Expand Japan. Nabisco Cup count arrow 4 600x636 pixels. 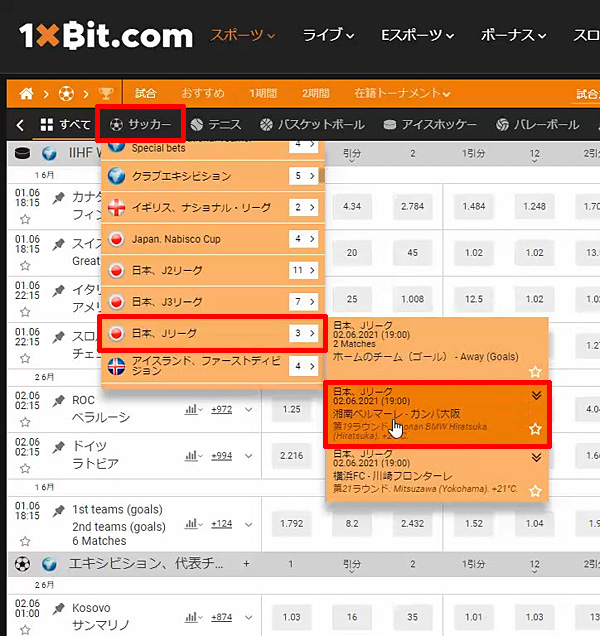coord(304,239)
